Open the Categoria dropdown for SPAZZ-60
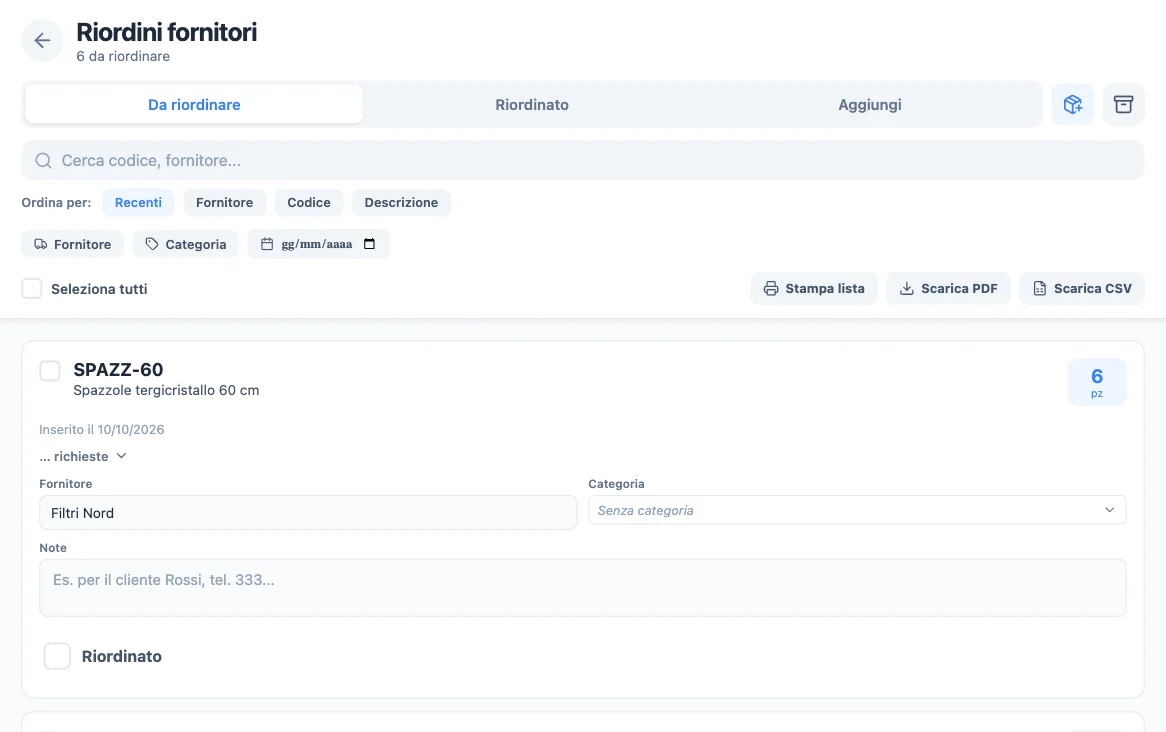Viewport: 1166px width, 732px height. (x=857, y=510)
